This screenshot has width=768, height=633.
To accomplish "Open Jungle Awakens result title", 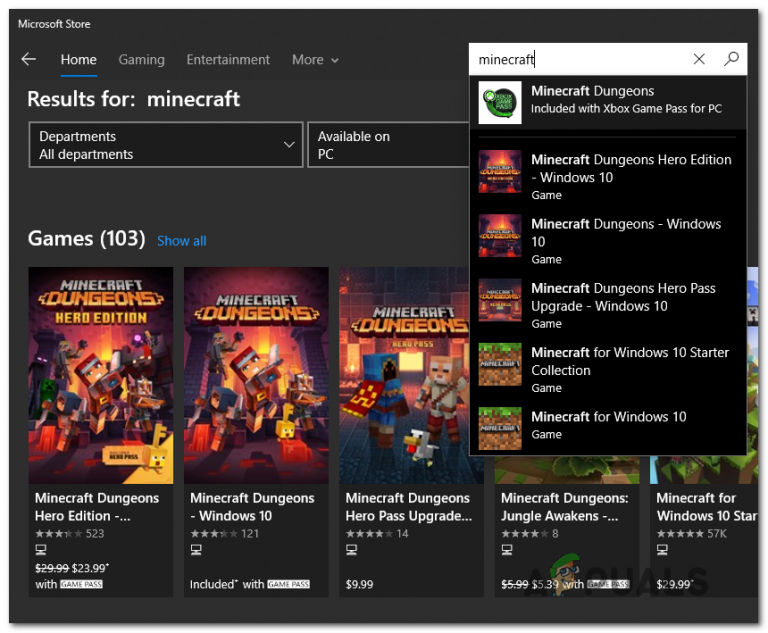I will [x=565, y=507].
